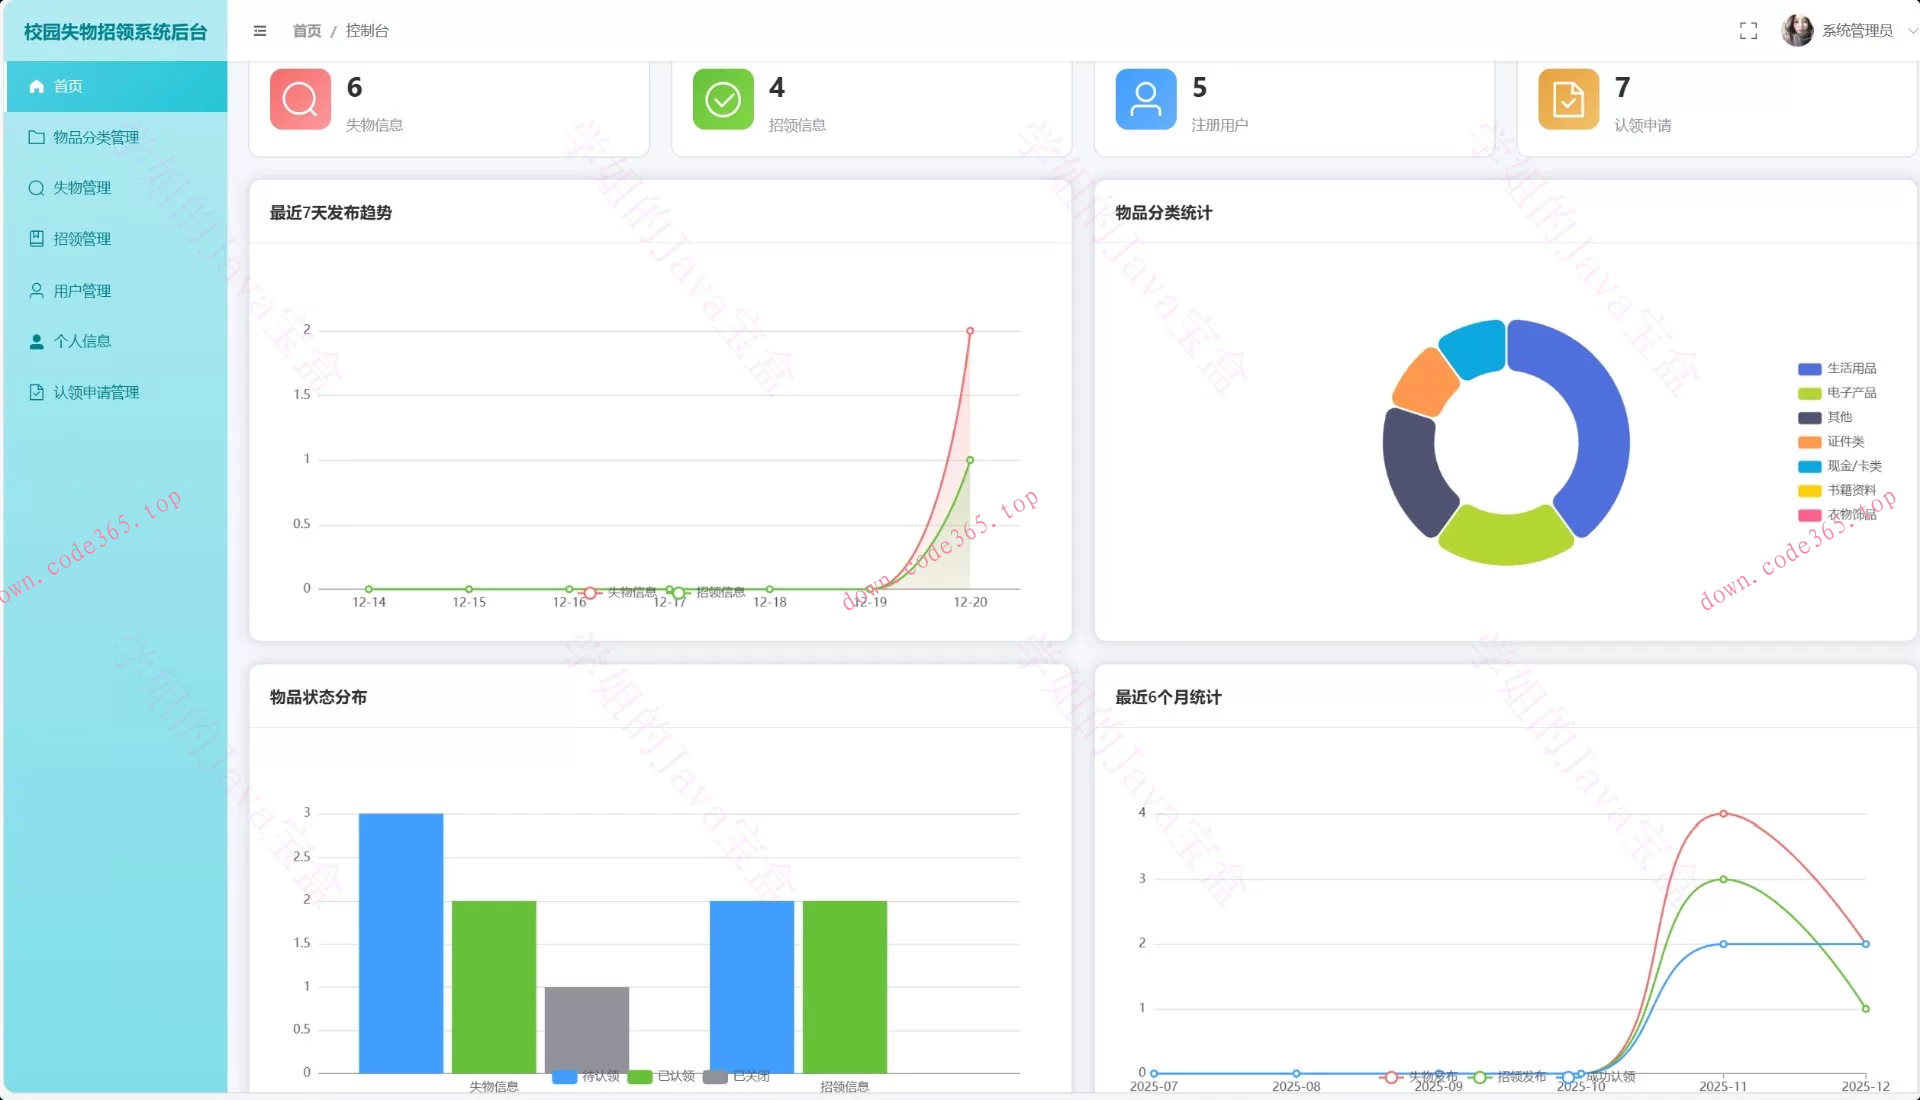Click the red 失物信息 search icon
This screenshot has width=1920, height=1100.
coord(300,99)
